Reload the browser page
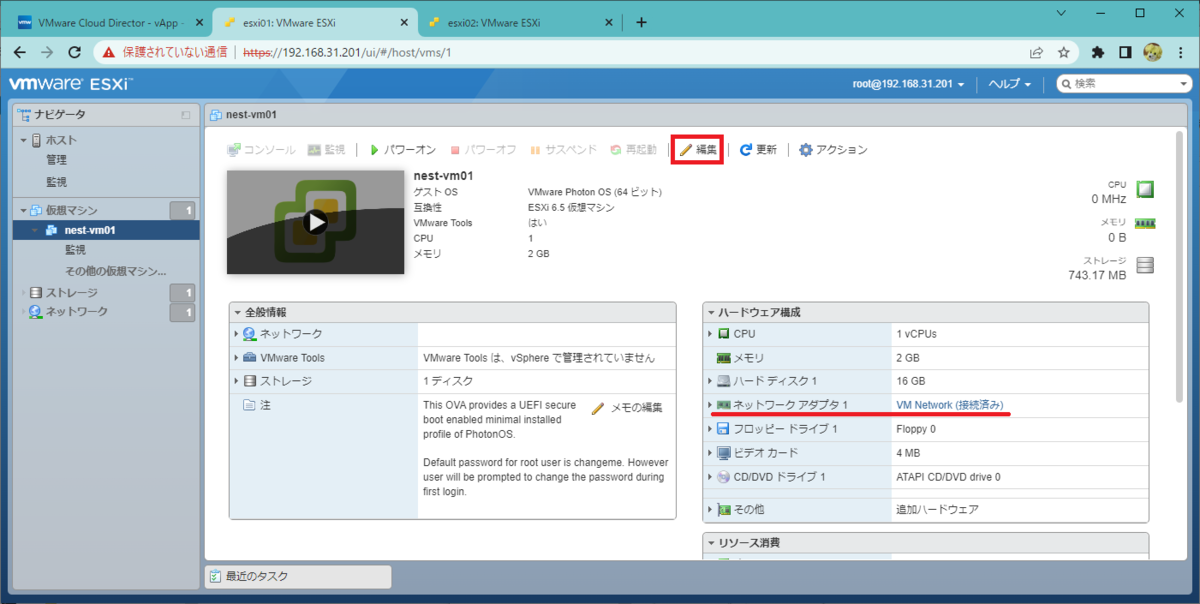Image resolution: width=1200 pixels, height=604 pixels. tap(75, 52)
